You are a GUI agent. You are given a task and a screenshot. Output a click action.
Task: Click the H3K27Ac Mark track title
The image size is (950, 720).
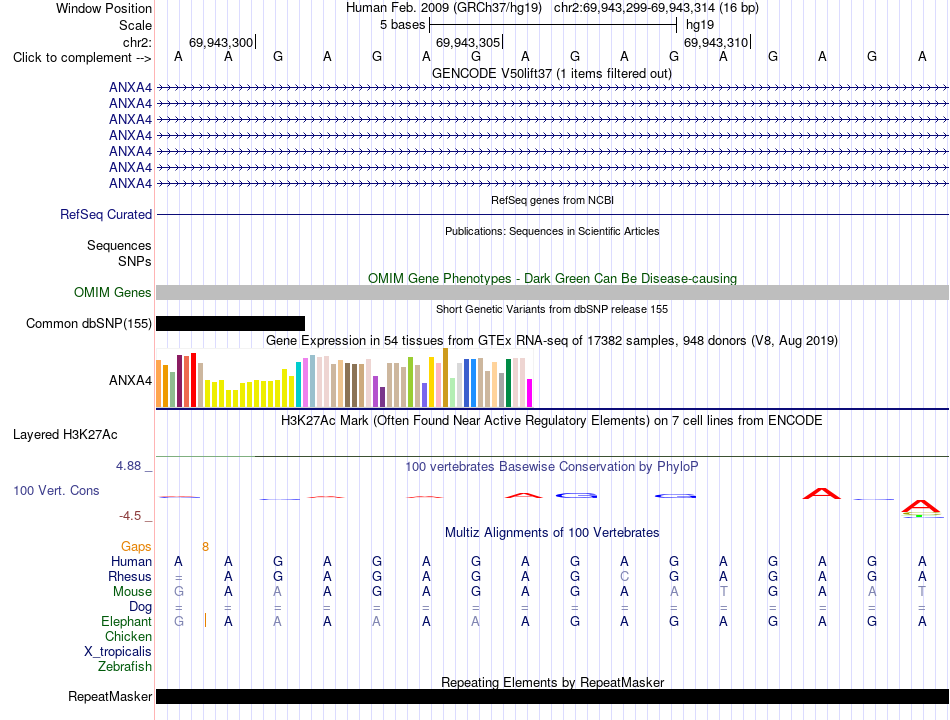coord(552,421)
